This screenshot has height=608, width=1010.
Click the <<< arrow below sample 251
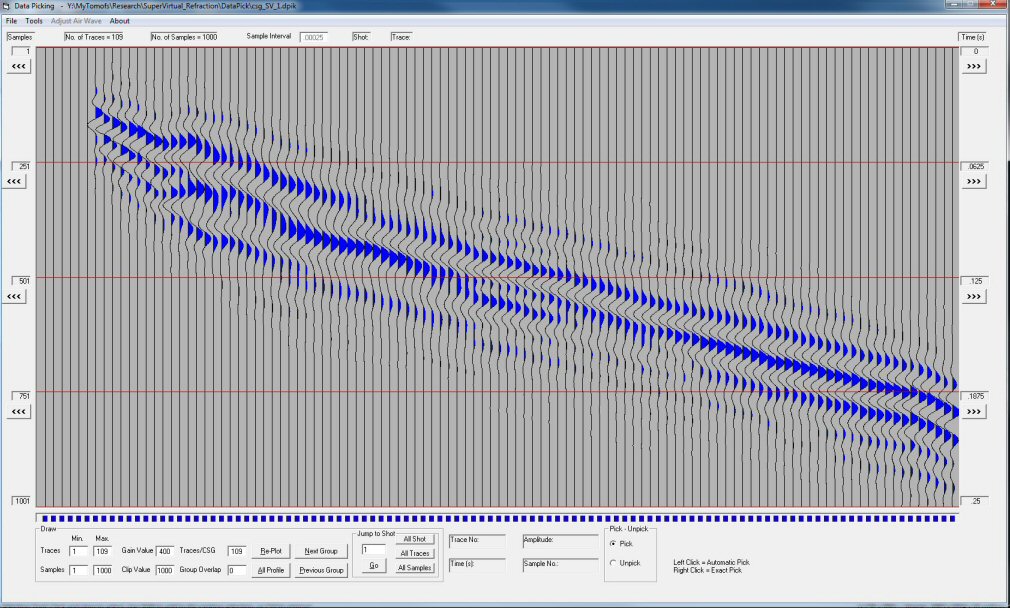15,181
